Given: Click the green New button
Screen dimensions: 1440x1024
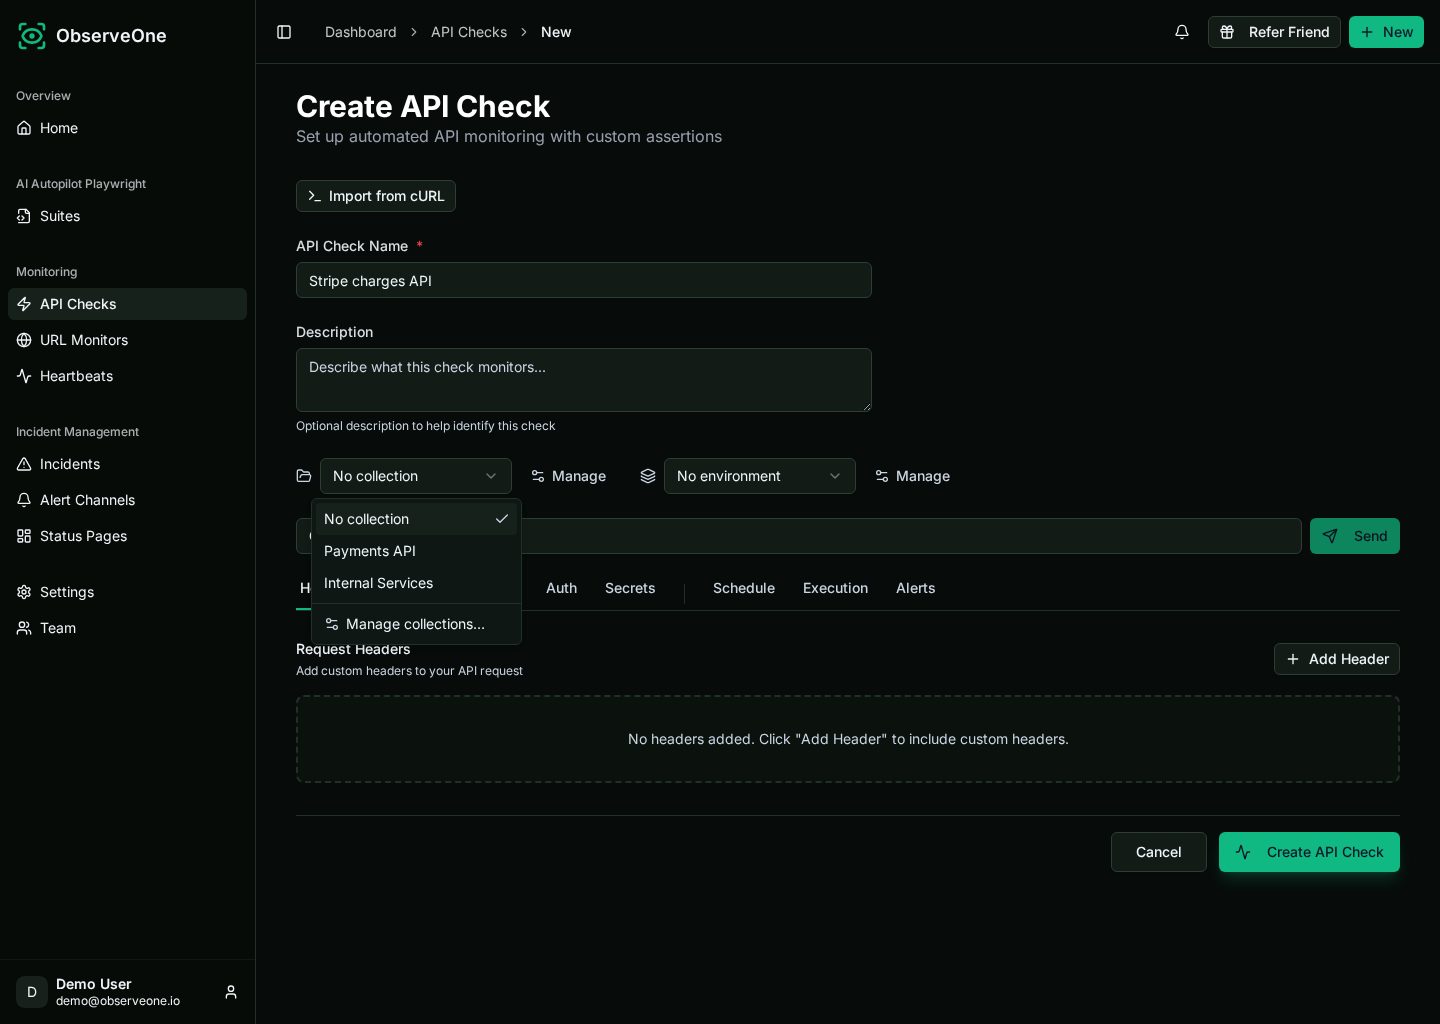Looking at the screenshot, I should tap(1386, 32).
